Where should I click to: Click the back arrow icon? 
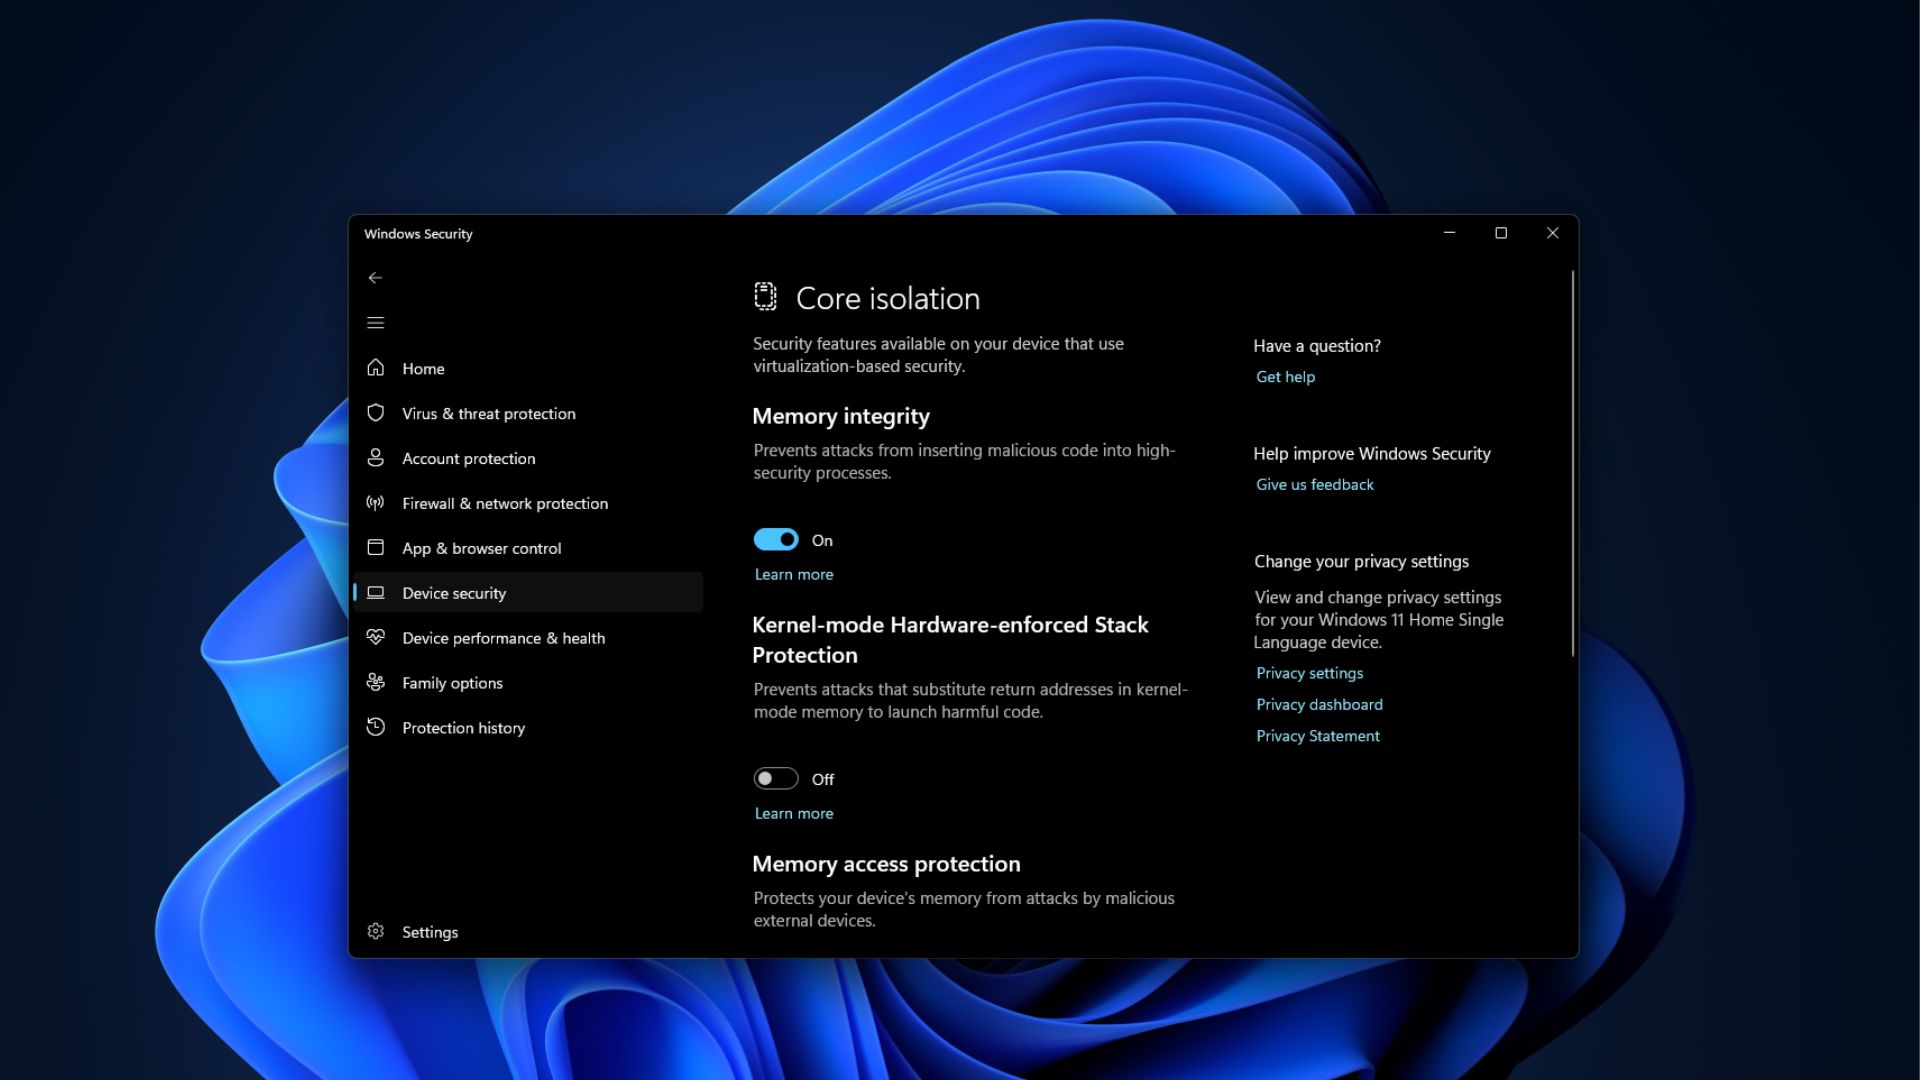point(375,278)
